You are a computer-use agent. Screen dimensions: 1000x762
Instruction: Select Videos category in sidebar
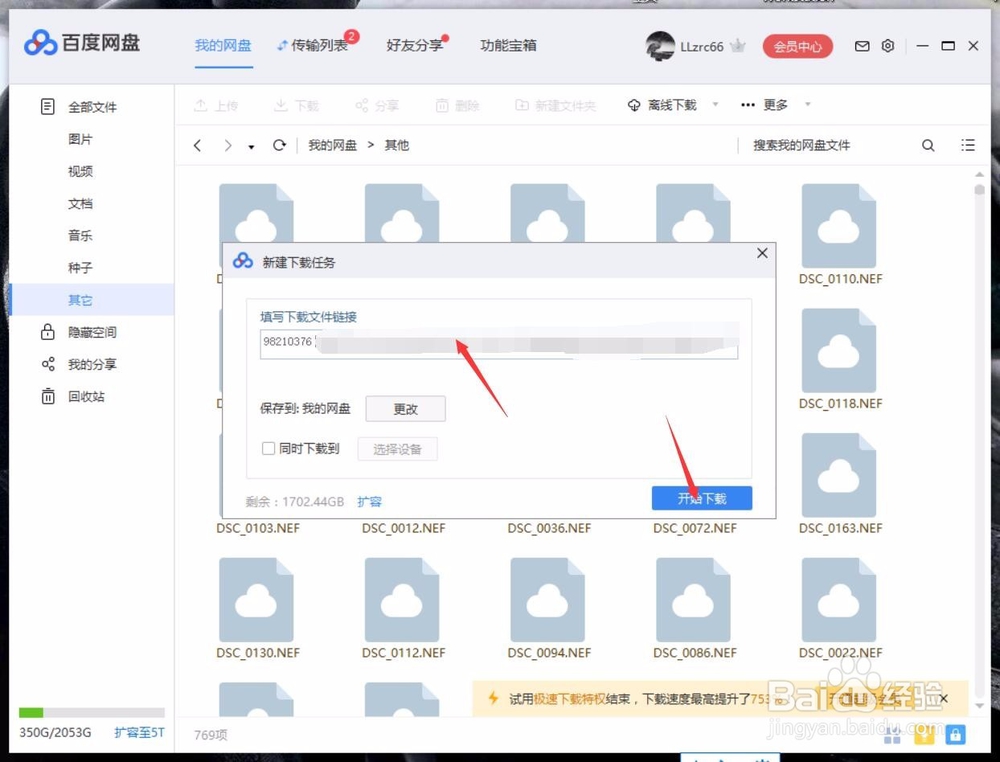click(x=80, y=171)
